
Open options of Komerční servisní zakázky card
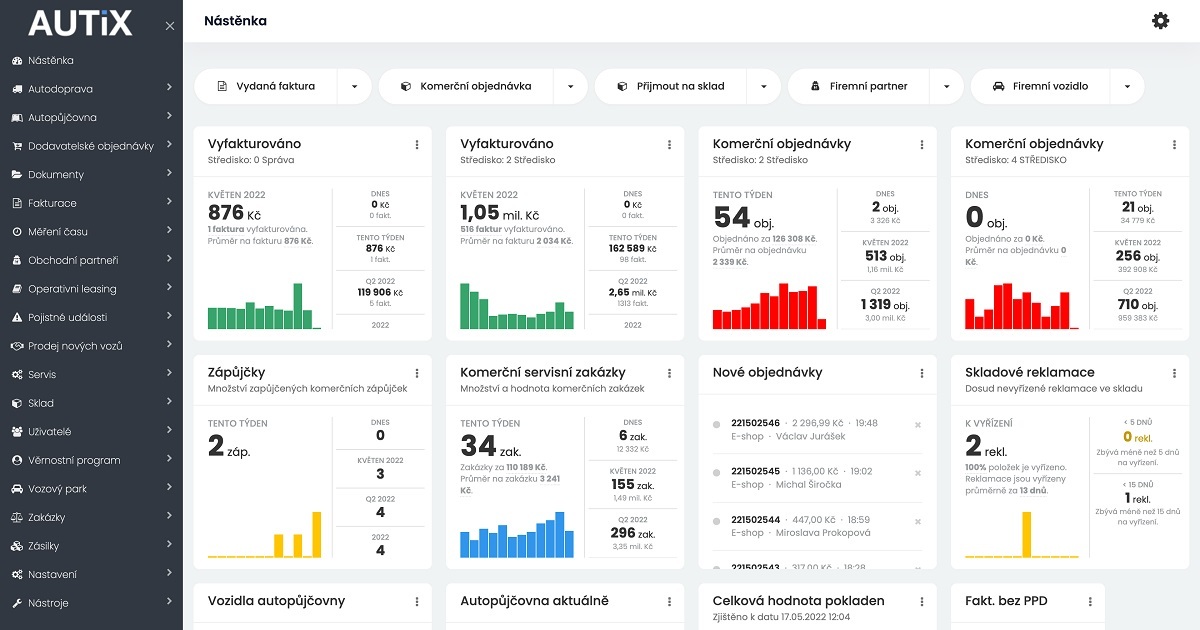pos(669,373)
